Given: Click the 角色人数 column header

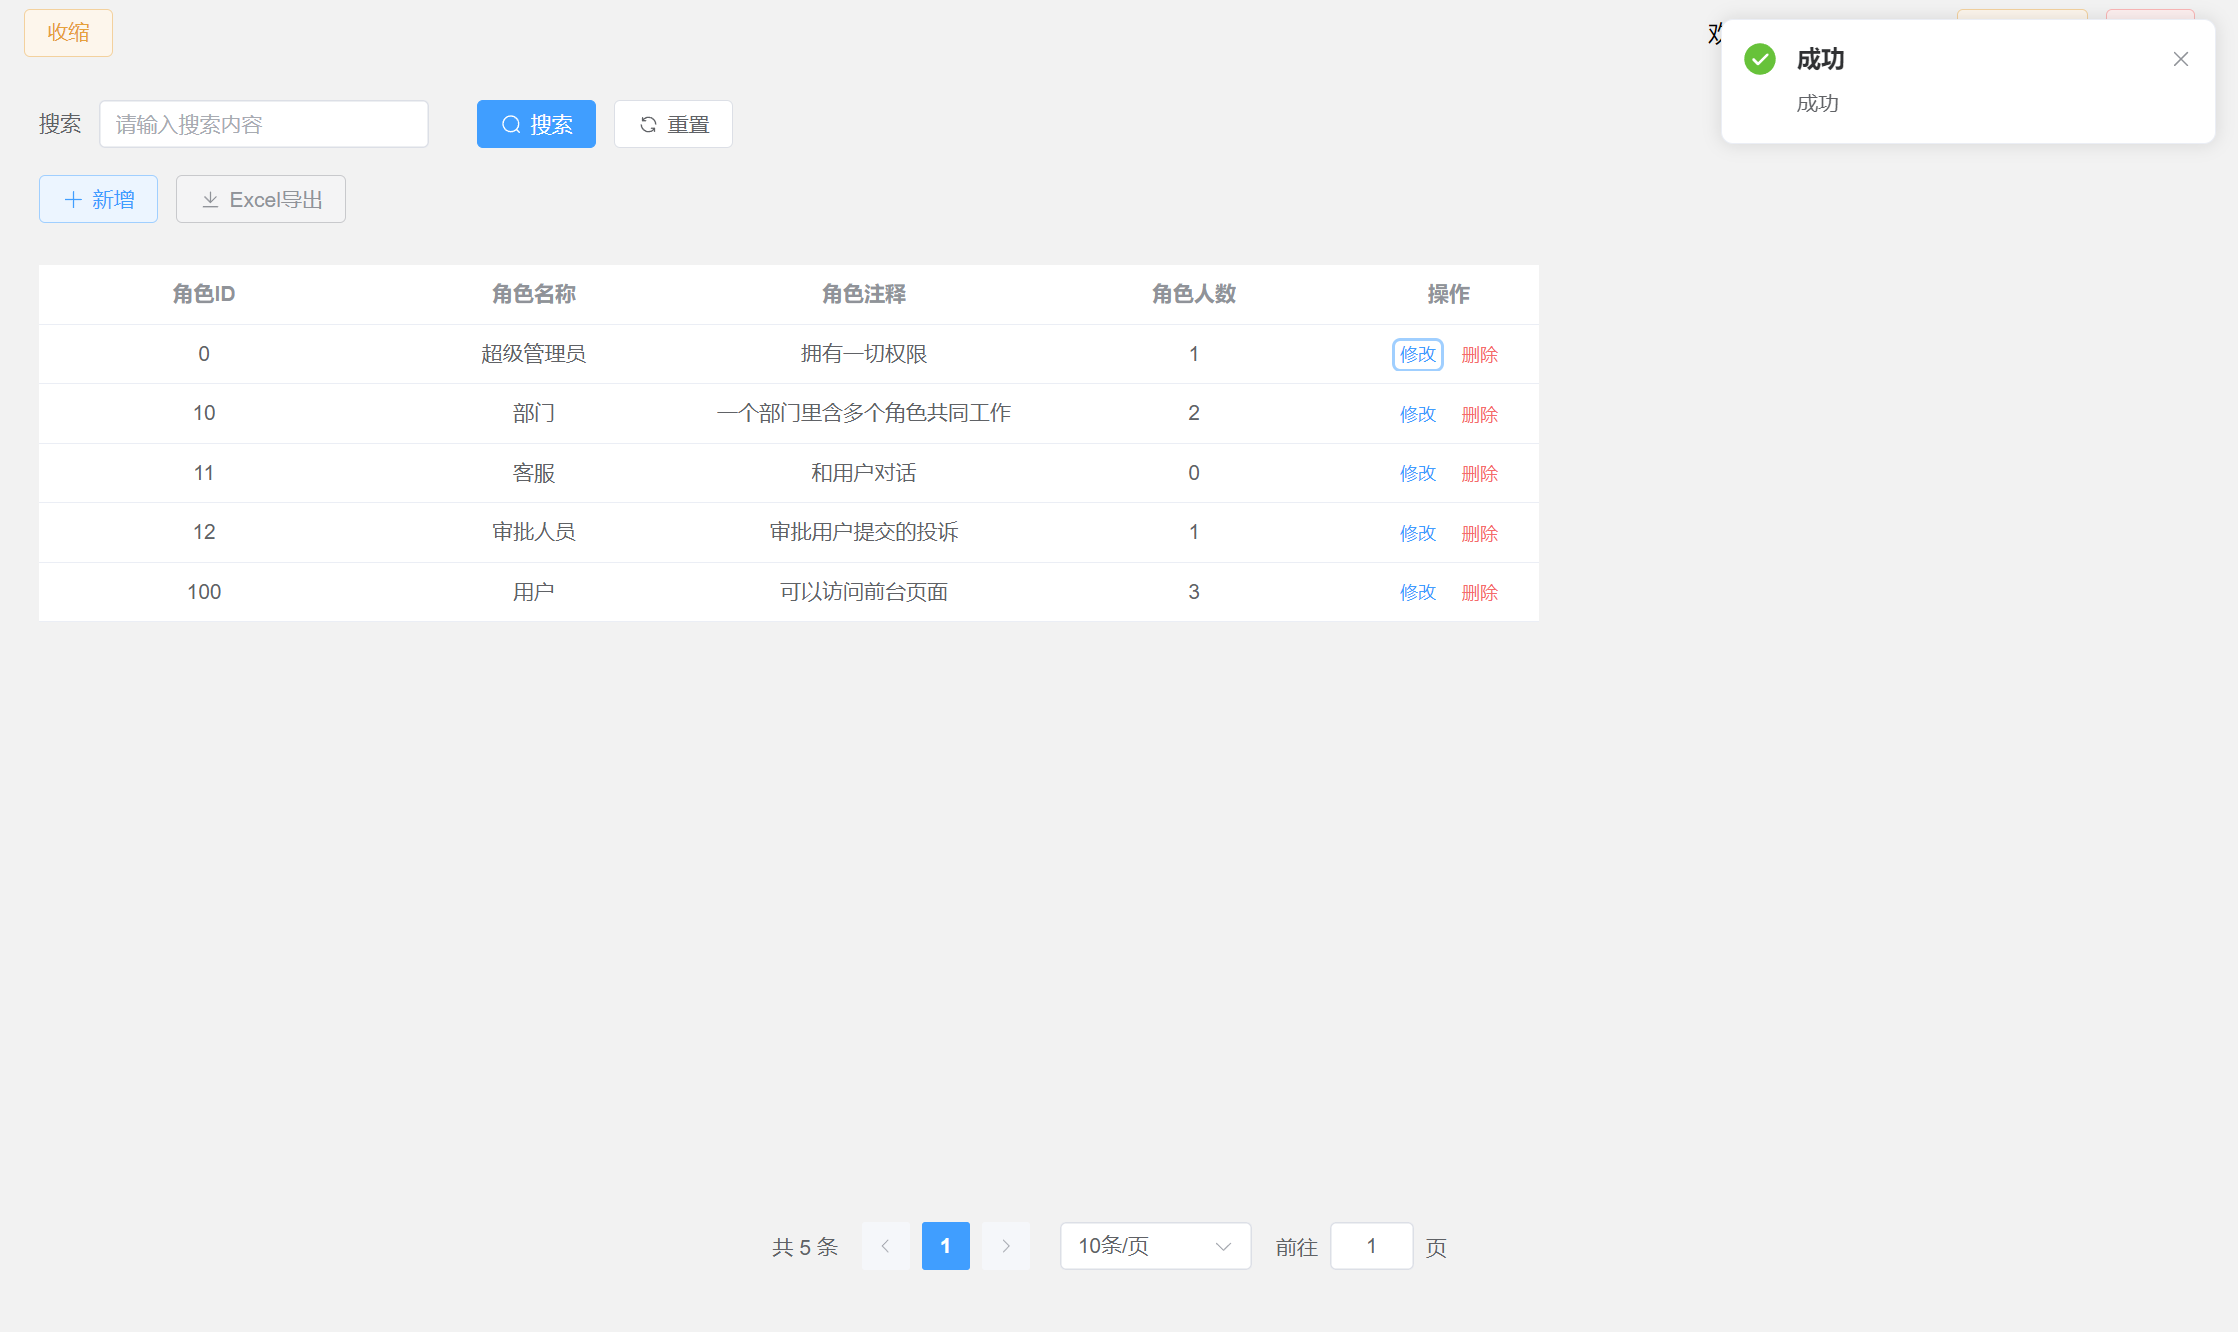Looking at the screenshot, I should click(x=1193, y=294).
